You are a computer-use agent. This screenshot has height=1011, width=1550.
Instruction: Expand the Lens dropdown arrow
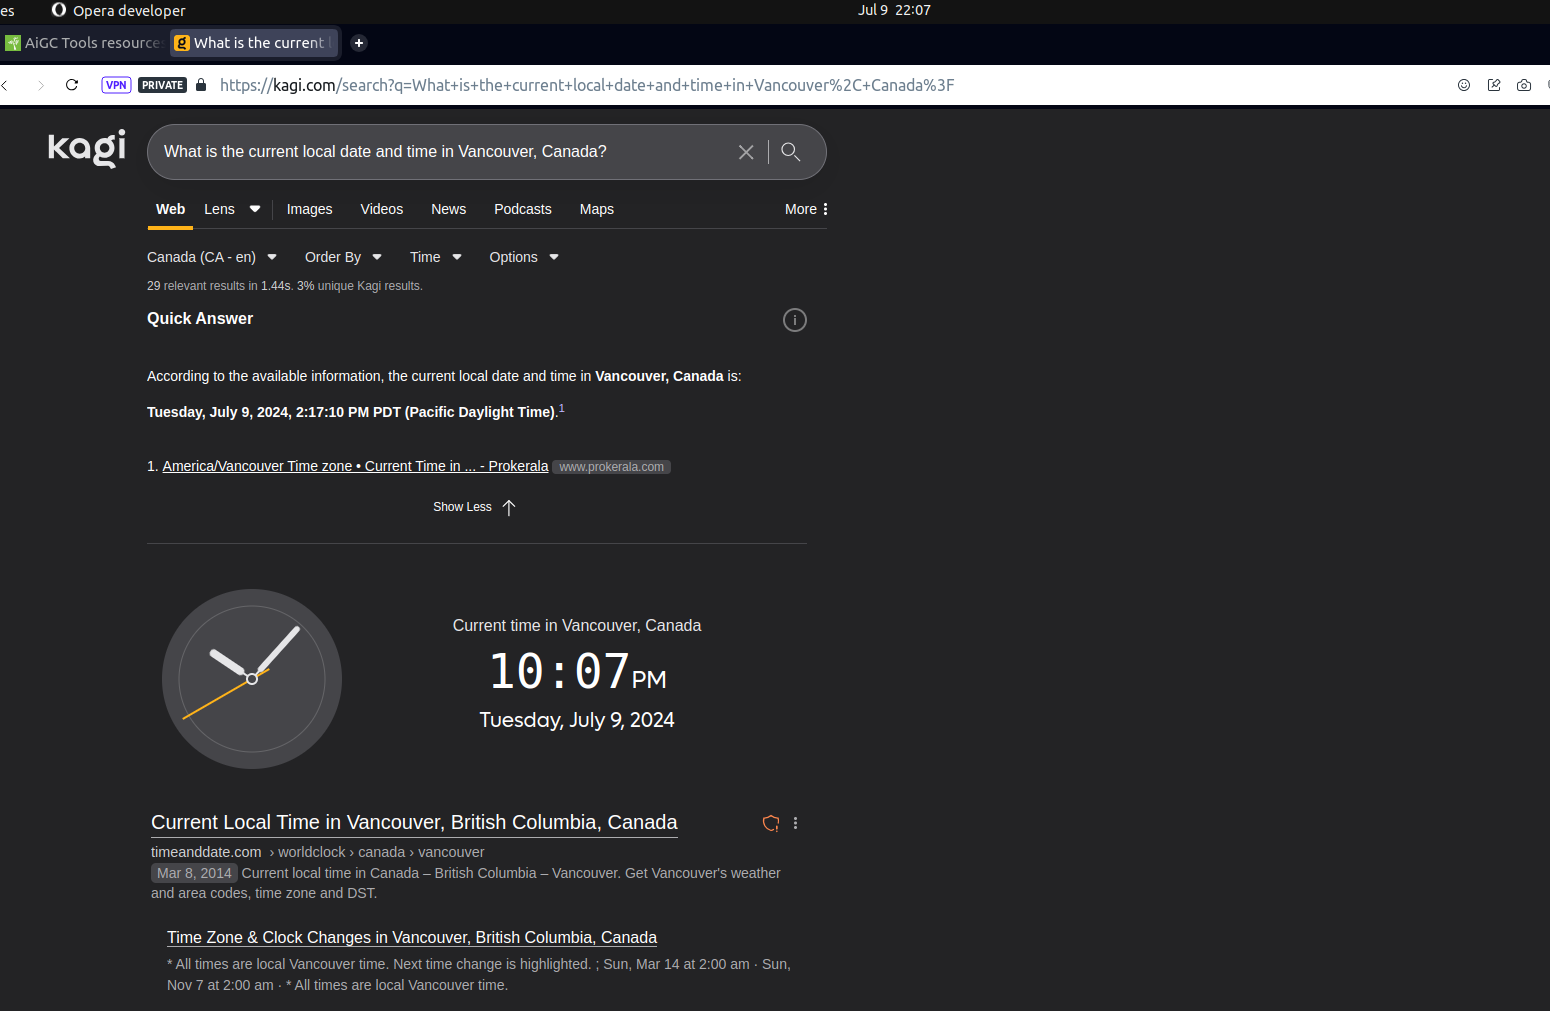(255, 209)
